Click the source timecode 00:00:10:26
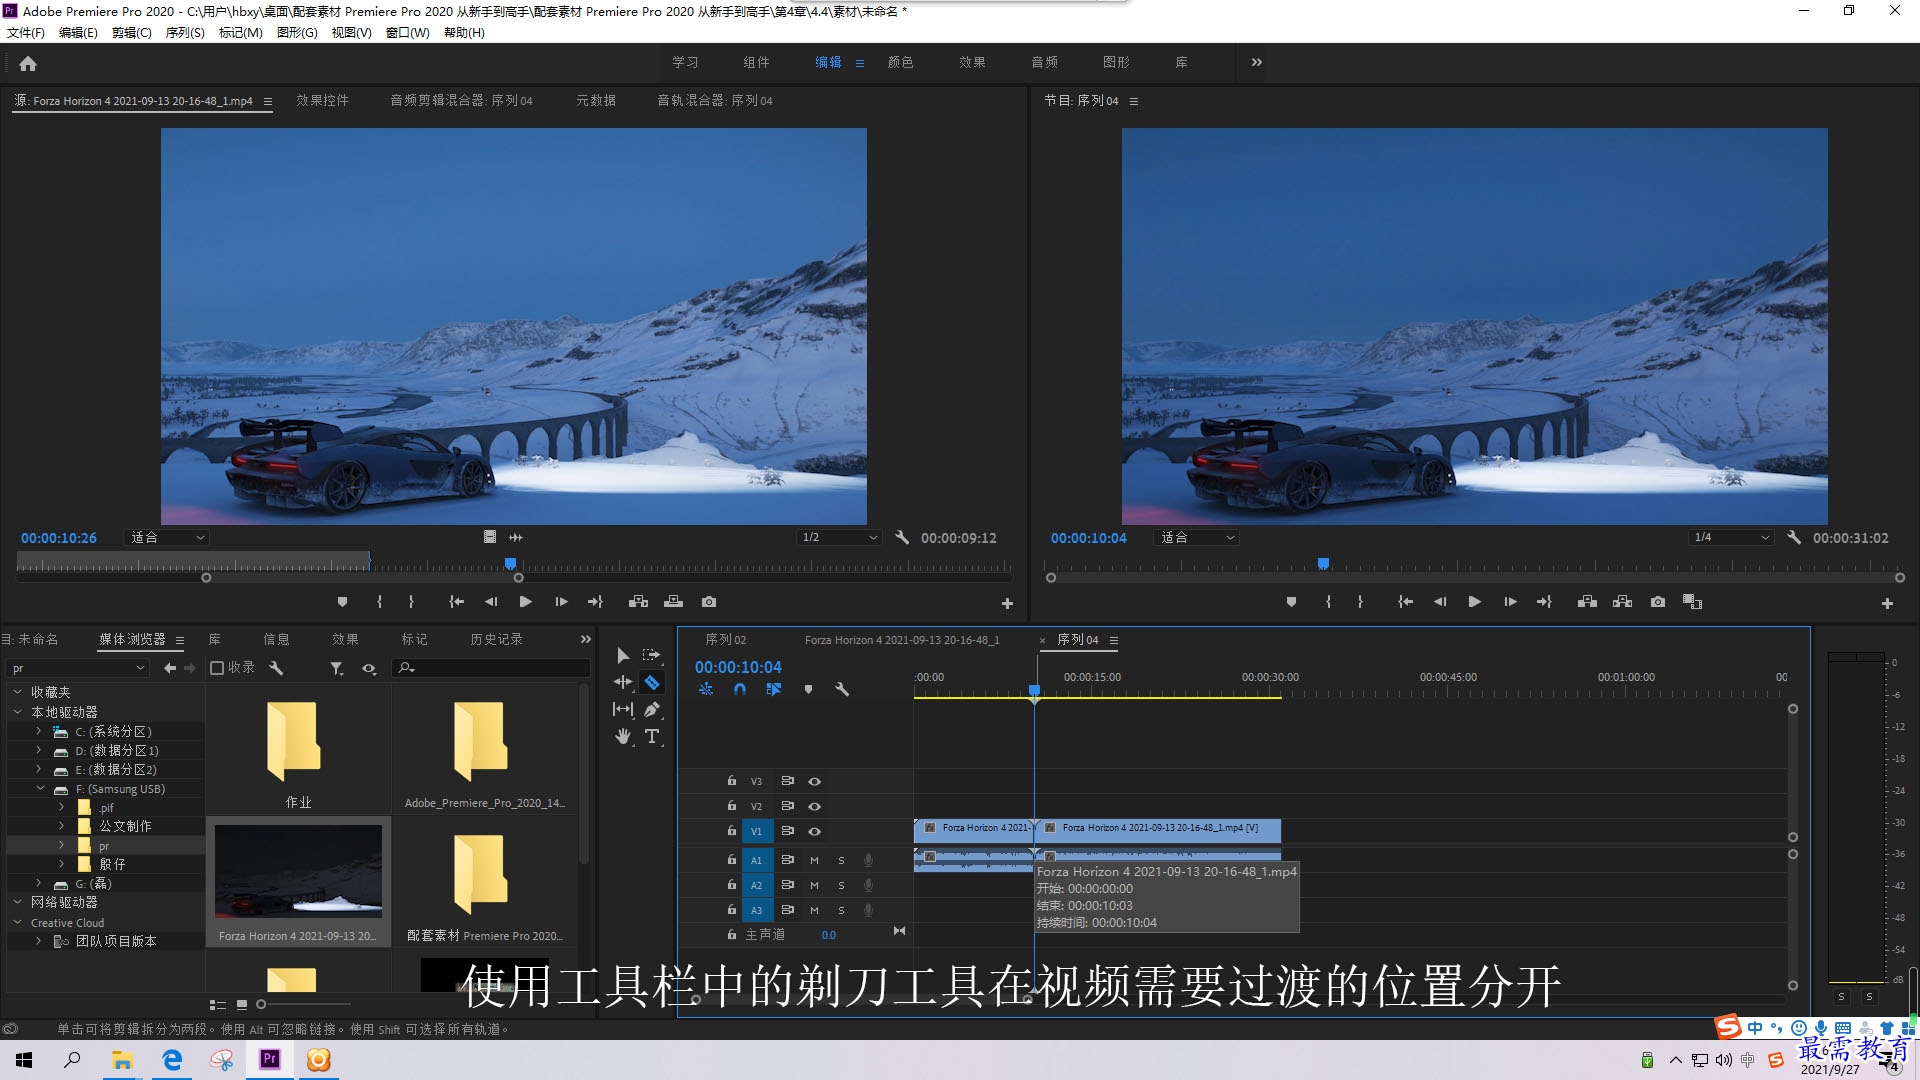This screenshot has width=1920, height=1080. click(x=59, y=538)
